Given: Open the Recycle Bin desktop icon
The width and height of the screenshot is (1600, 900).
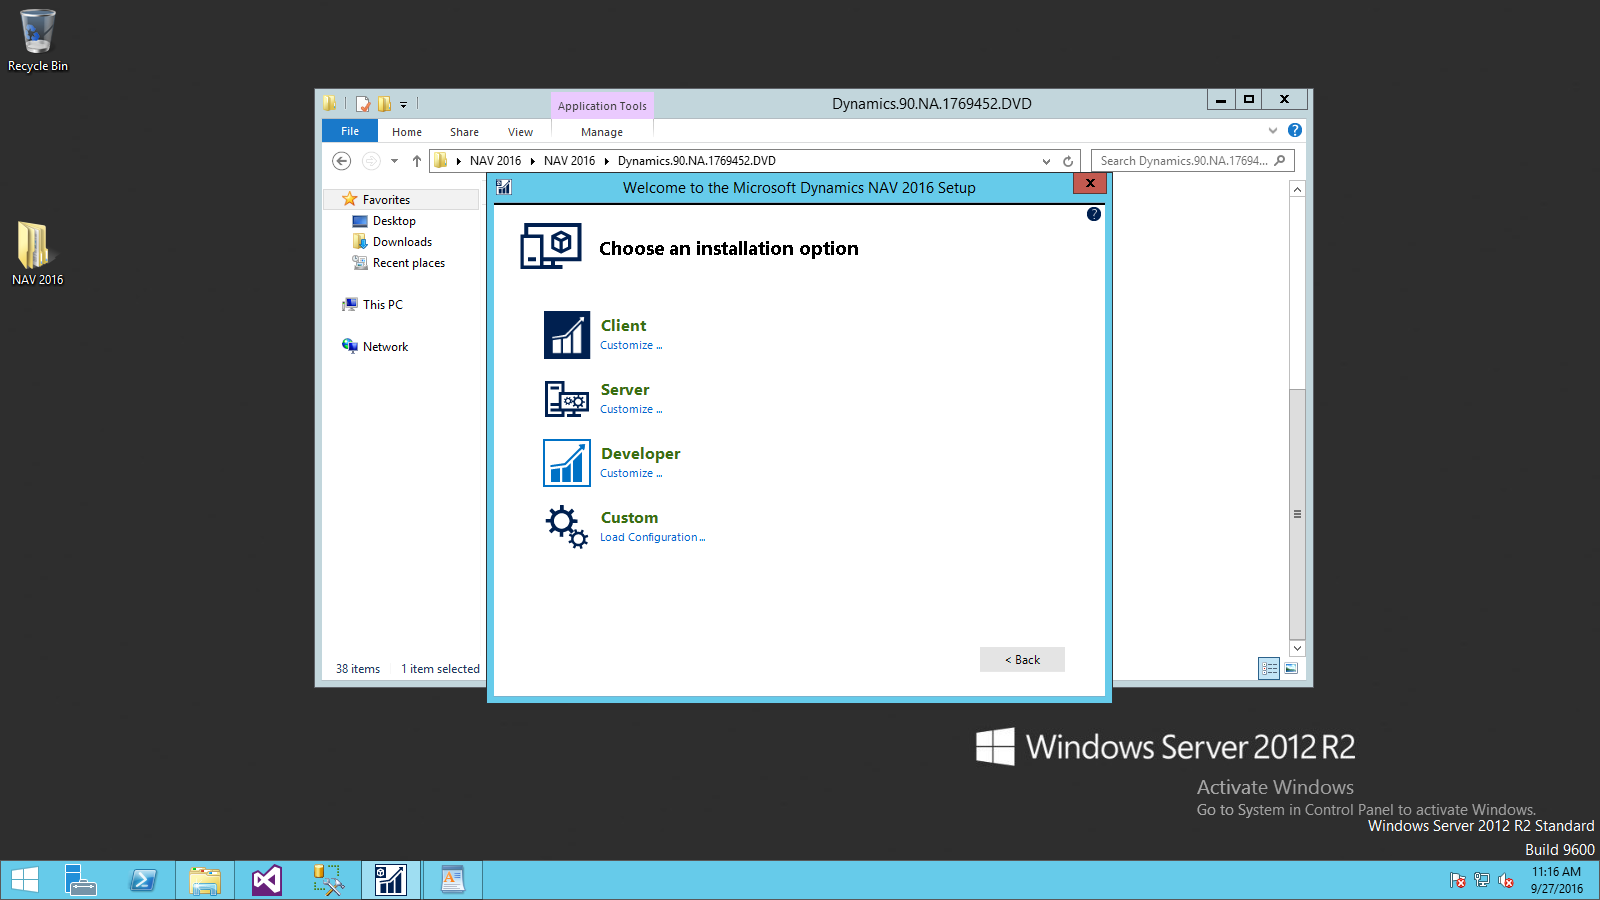Looking at the screenshot, I should click(37, 40).
